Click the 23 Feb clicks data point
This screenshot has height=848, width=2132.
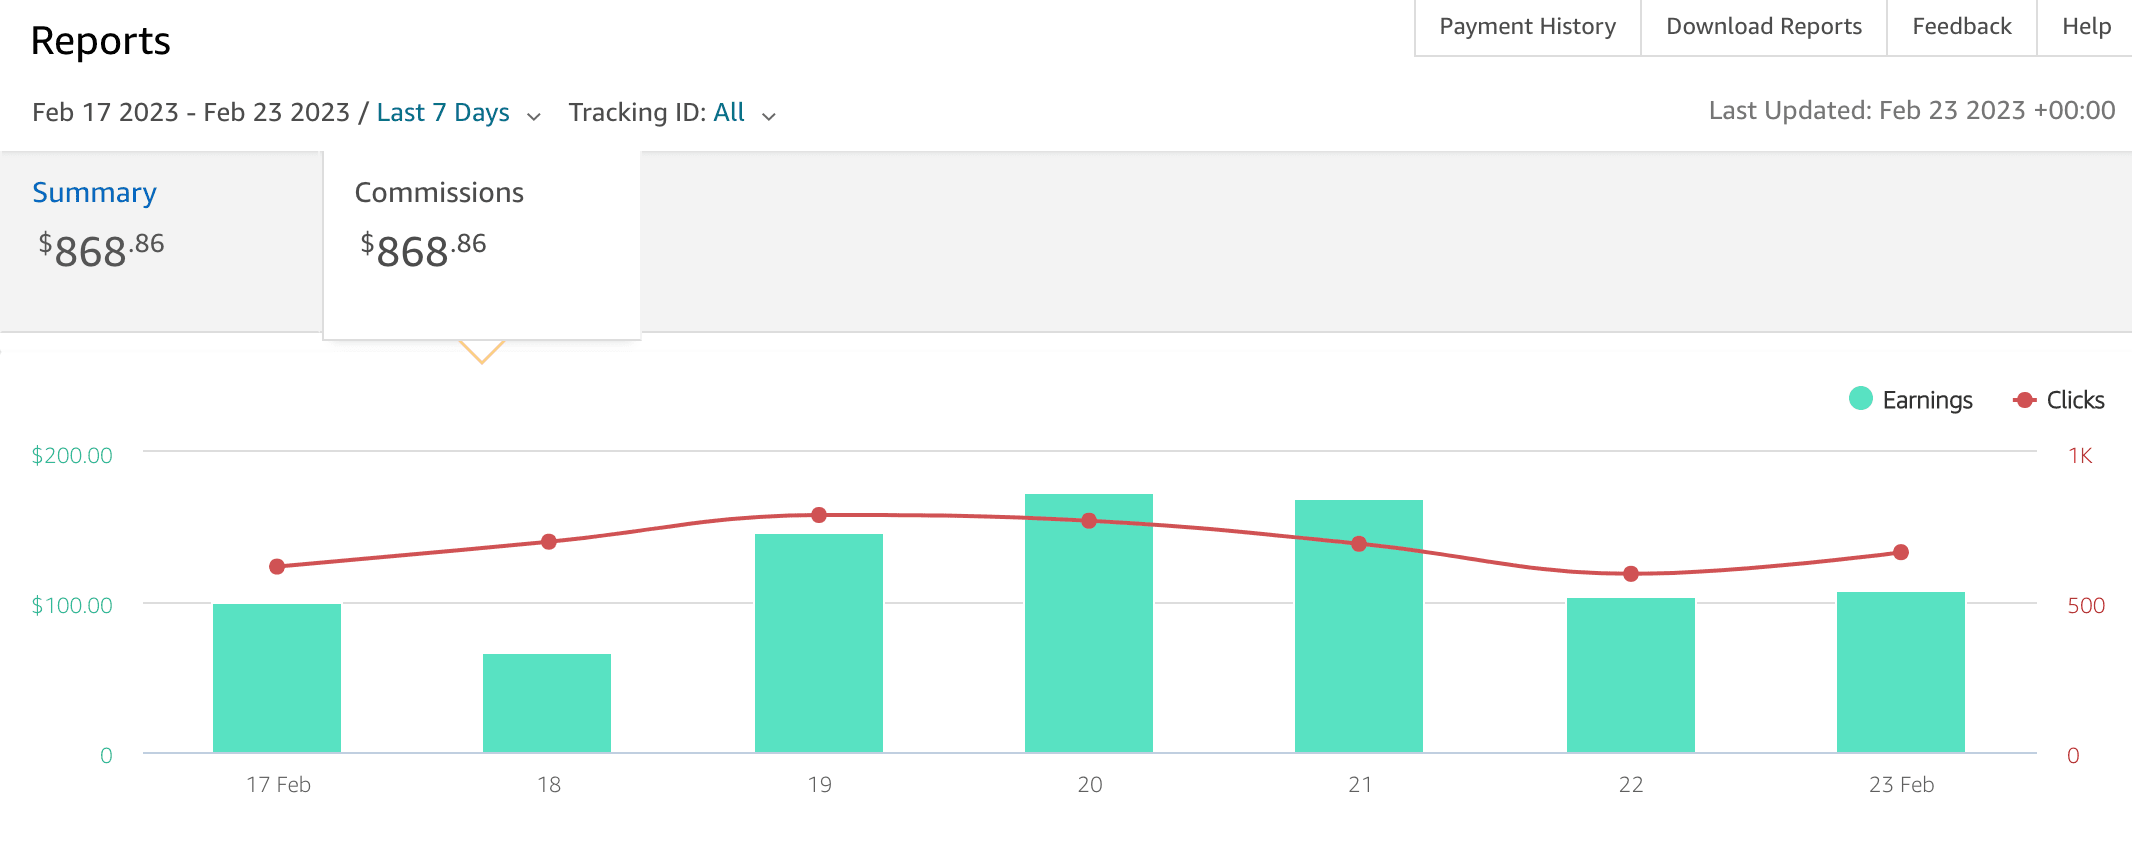pos(1901,552)
